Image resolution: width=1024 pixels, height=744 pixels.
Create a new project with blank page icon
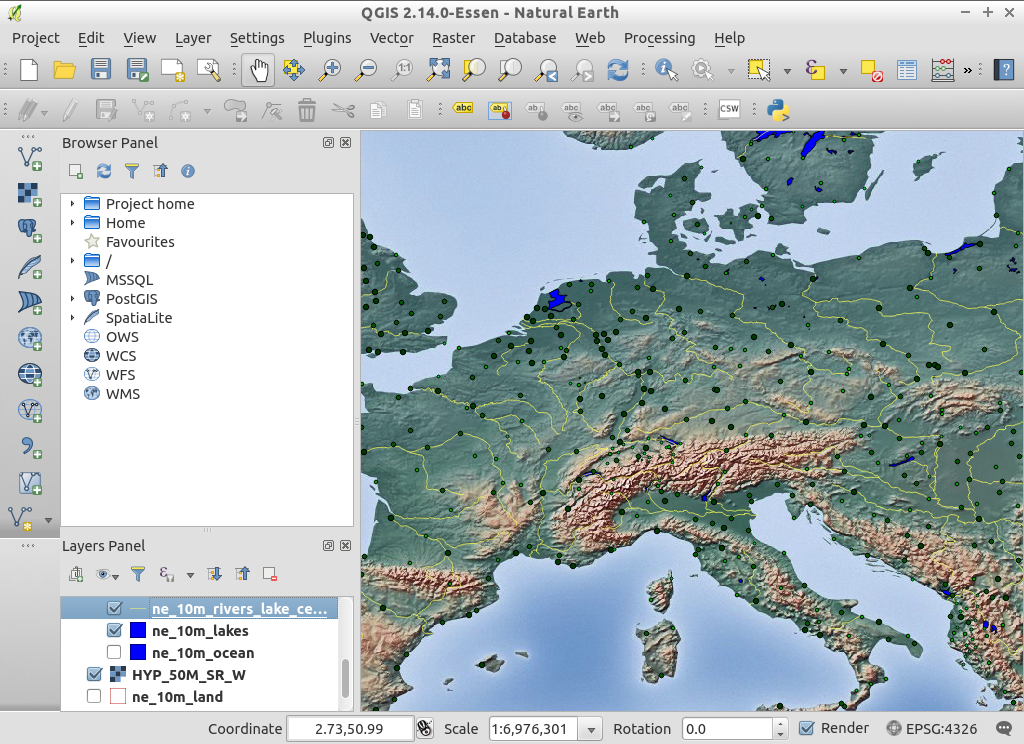tap(29, 69)
